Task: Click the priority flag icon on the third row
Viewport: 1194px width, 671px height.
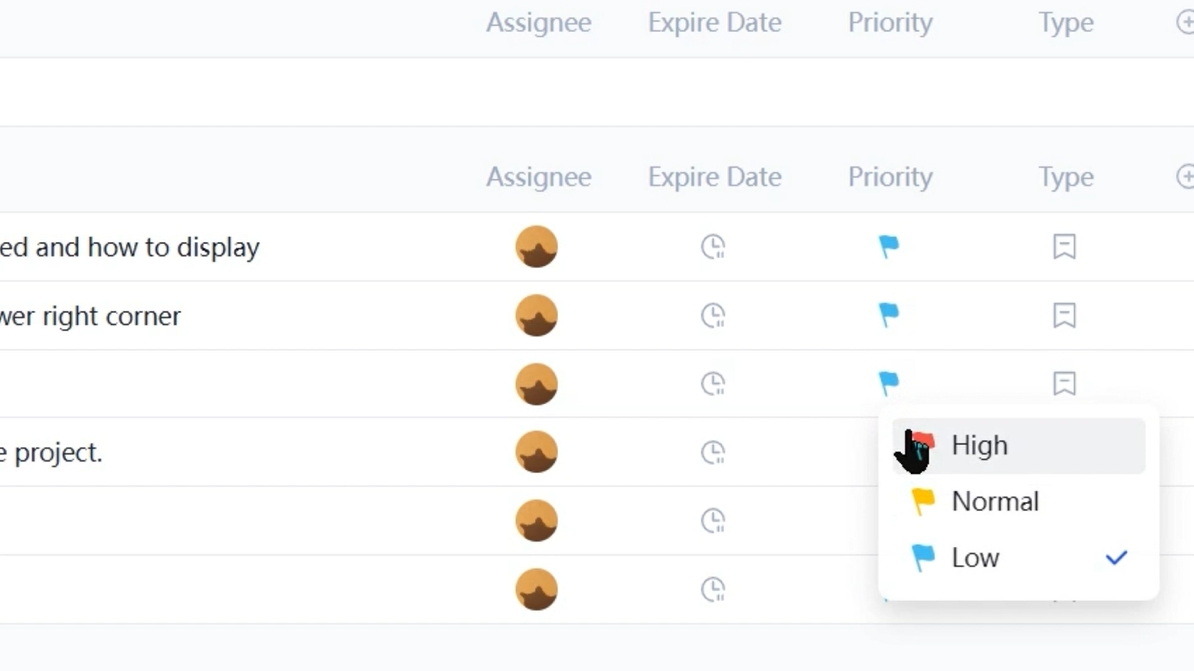Action: point(889,383)
